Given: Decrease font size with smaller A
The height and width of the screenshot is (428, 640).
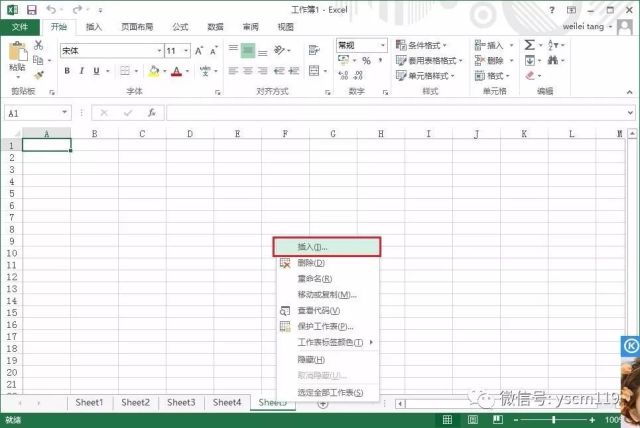Looking at the screenshot, I should point(213,51).
